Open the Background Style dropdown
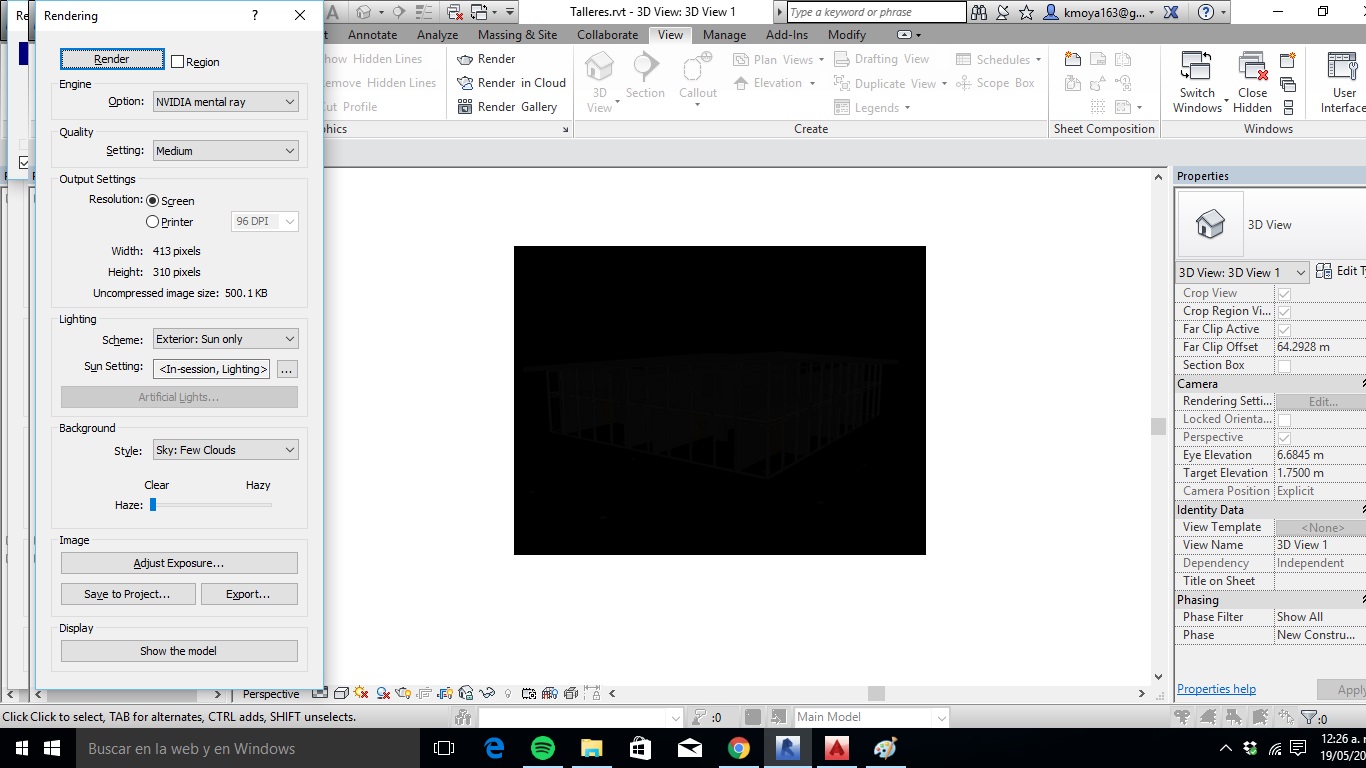1366x768 pixels. [x=226, y=450]
